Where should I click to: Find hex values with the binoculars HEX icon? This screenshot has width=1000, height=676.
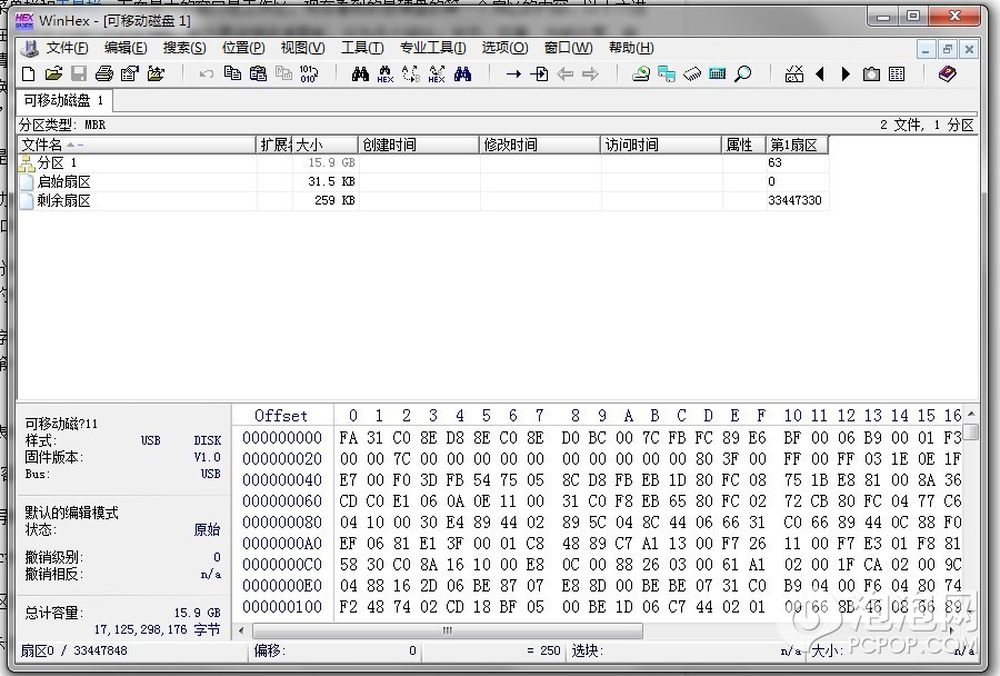(x=385, y=75)
